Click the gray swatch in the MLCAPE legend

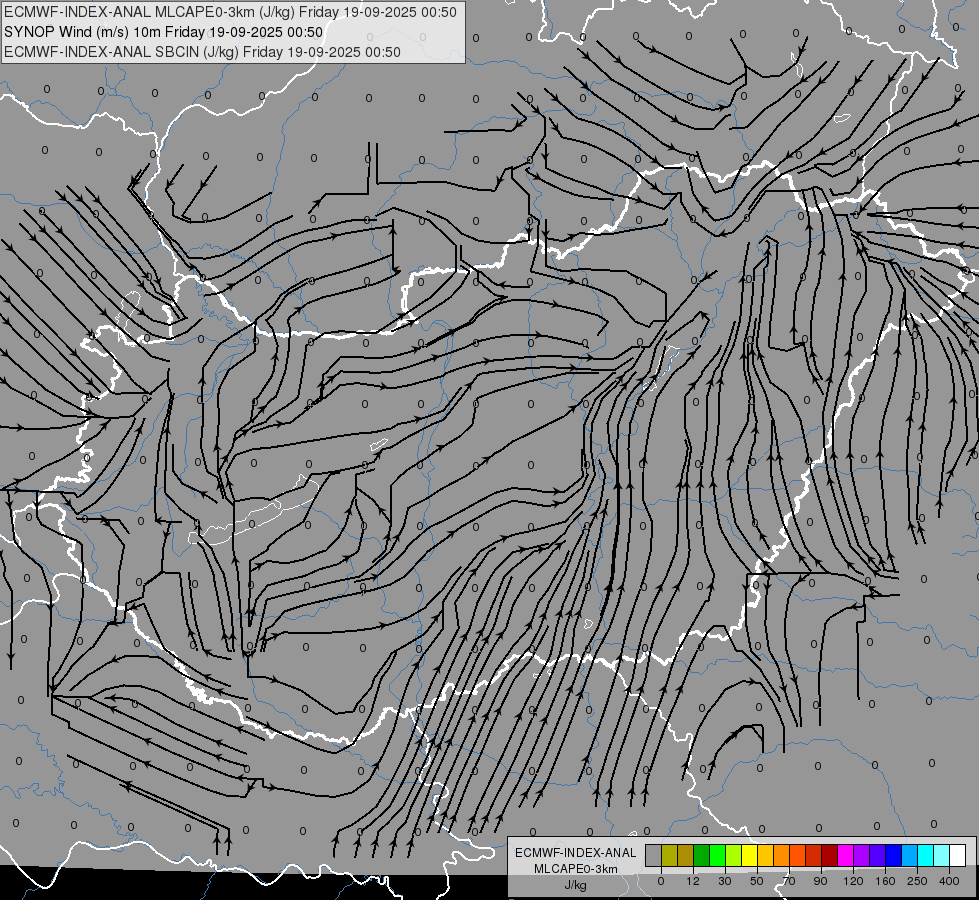654,855
